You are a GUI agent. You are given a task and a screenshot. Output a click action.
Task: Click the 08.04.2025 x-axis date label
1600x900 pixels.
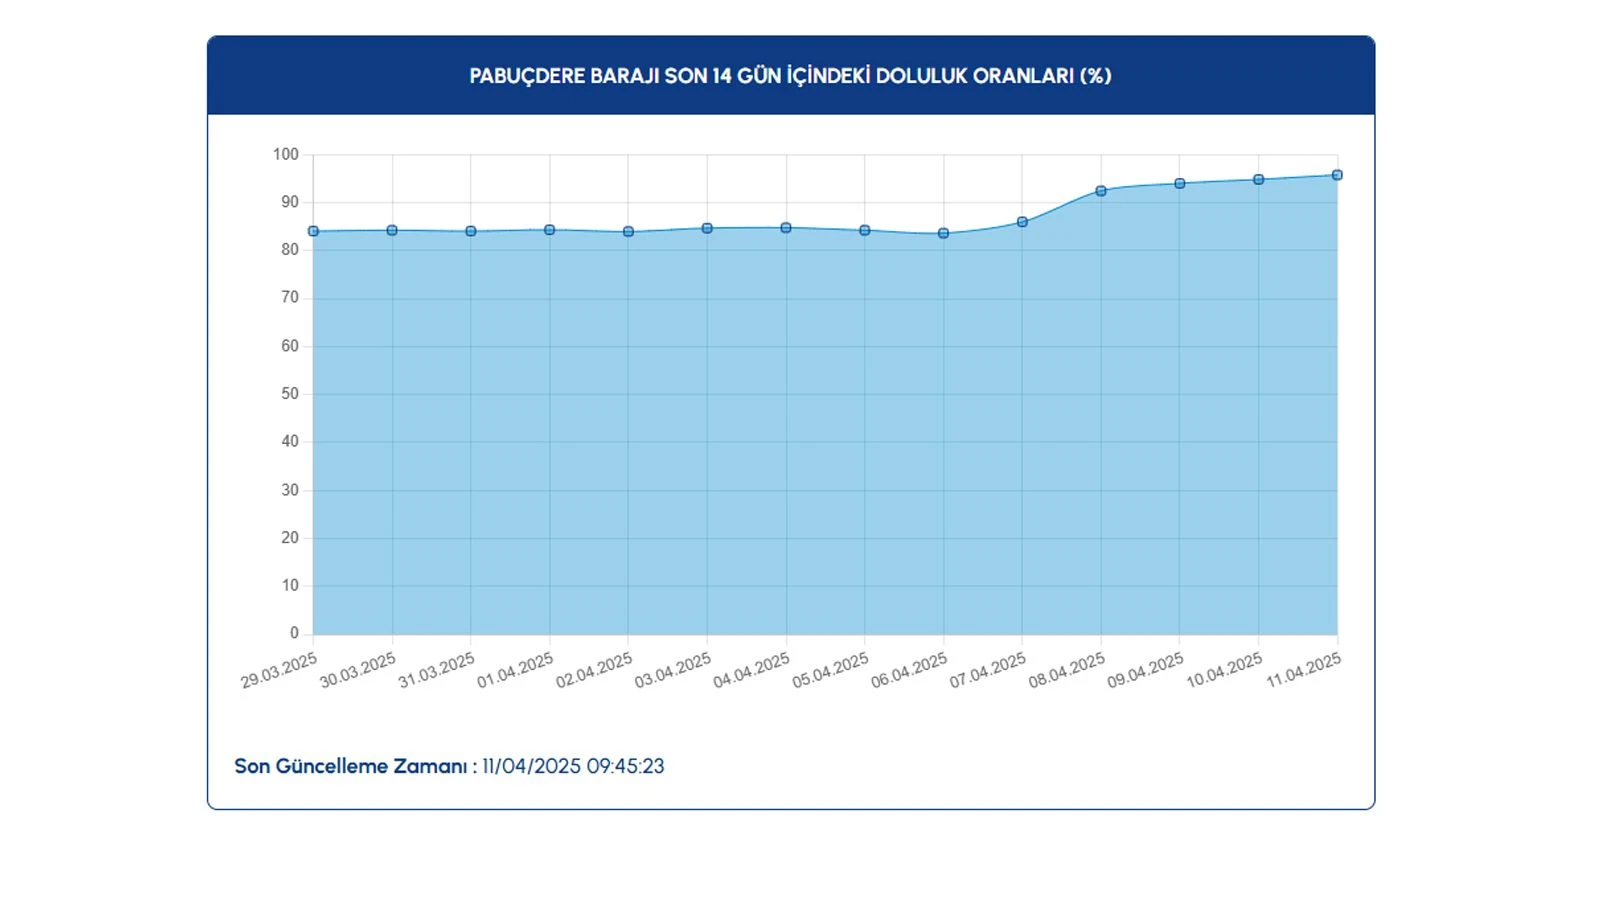pos(1067,670)
